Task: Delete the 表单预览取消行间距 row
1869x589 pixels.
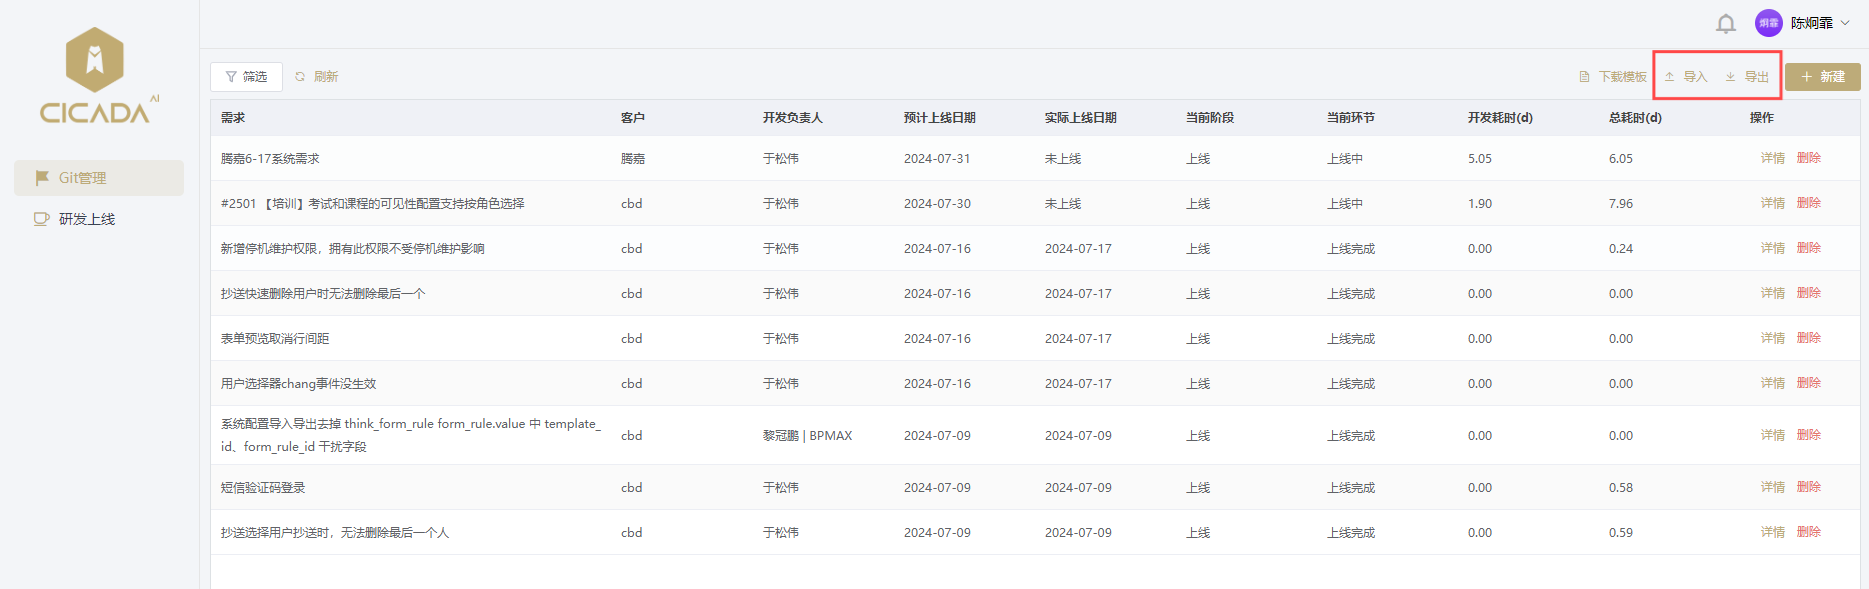Action: 1808,338
